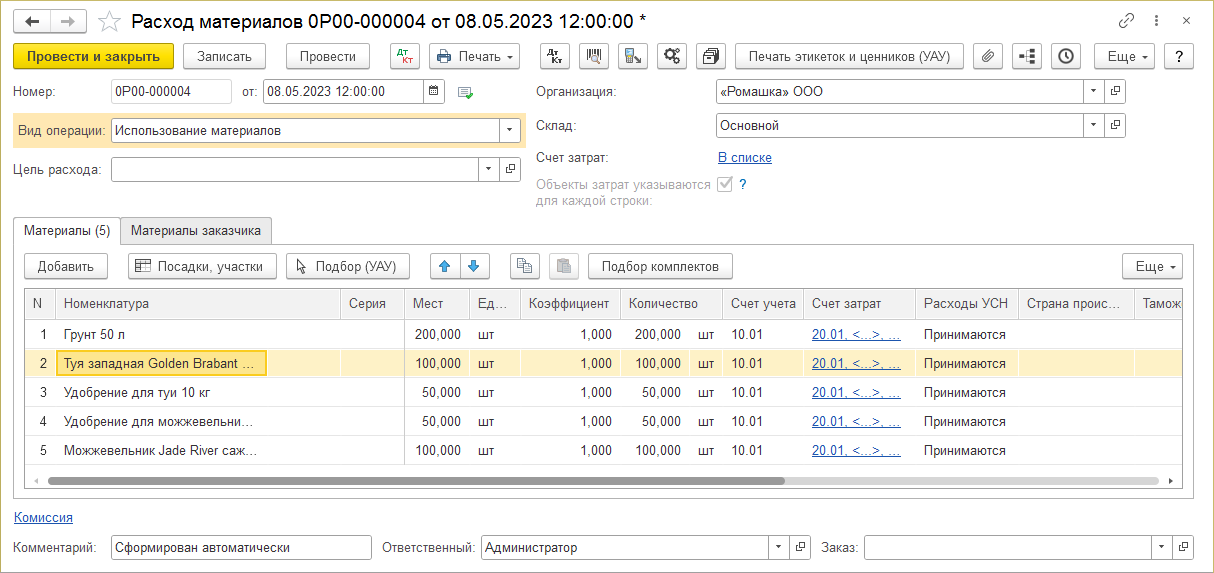This screenshot has width=1214, height=573.
Task: Open the Комиссия link
Action: pos(43,518)
